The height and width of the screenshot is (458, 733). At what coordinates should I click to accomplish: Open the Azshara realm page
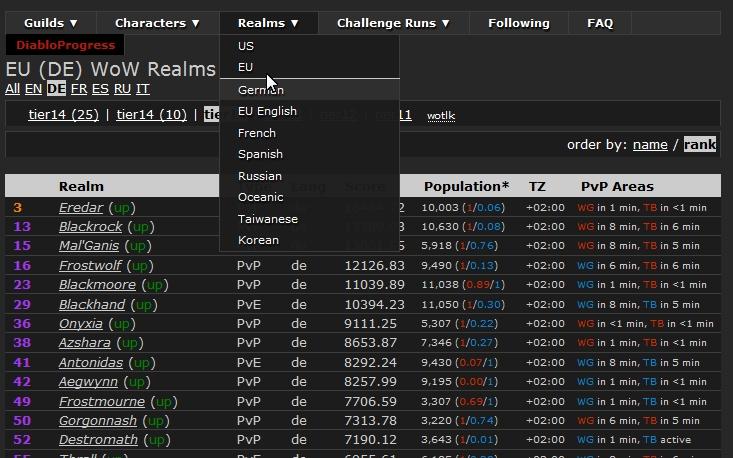[85, 343]
